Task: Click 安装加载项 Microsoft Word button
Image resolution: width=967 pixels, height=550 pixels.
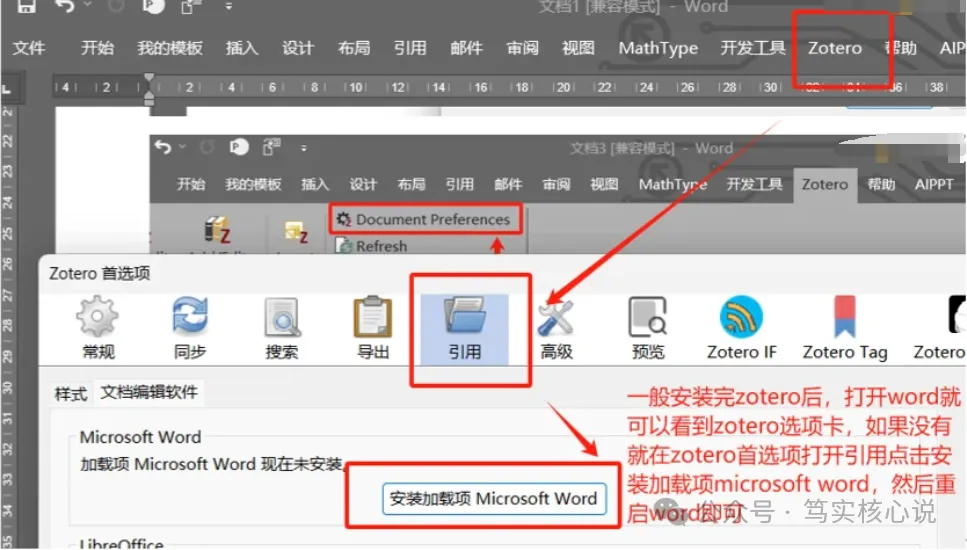Action: [x=493, y=498]
